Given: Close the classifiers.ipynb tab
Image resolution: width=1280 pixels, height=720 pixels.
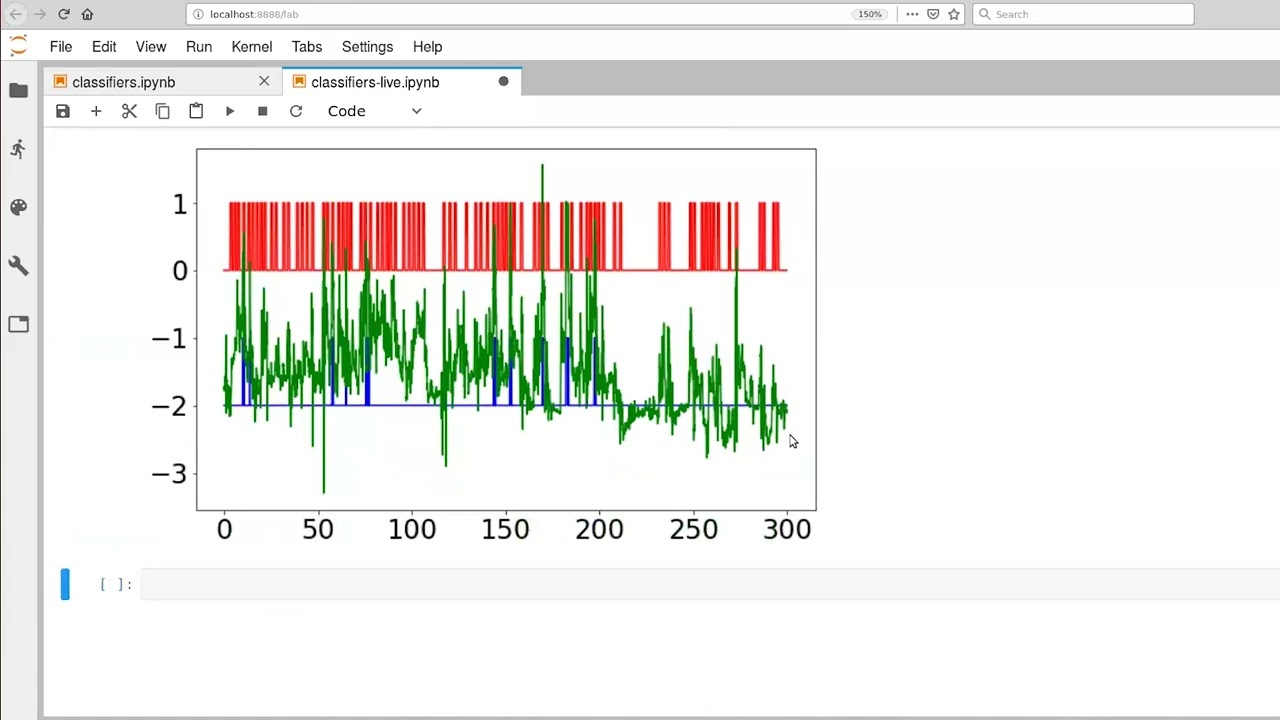Looking at the screenshot, I should pyautogui.click(x=264, y=81).
